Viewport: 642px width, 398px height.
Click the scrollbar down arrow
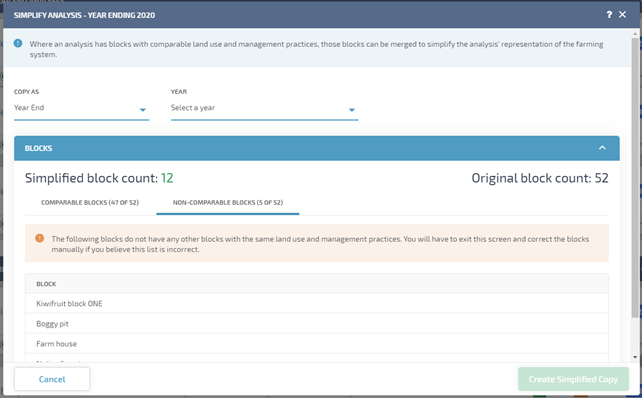[635, 357]
